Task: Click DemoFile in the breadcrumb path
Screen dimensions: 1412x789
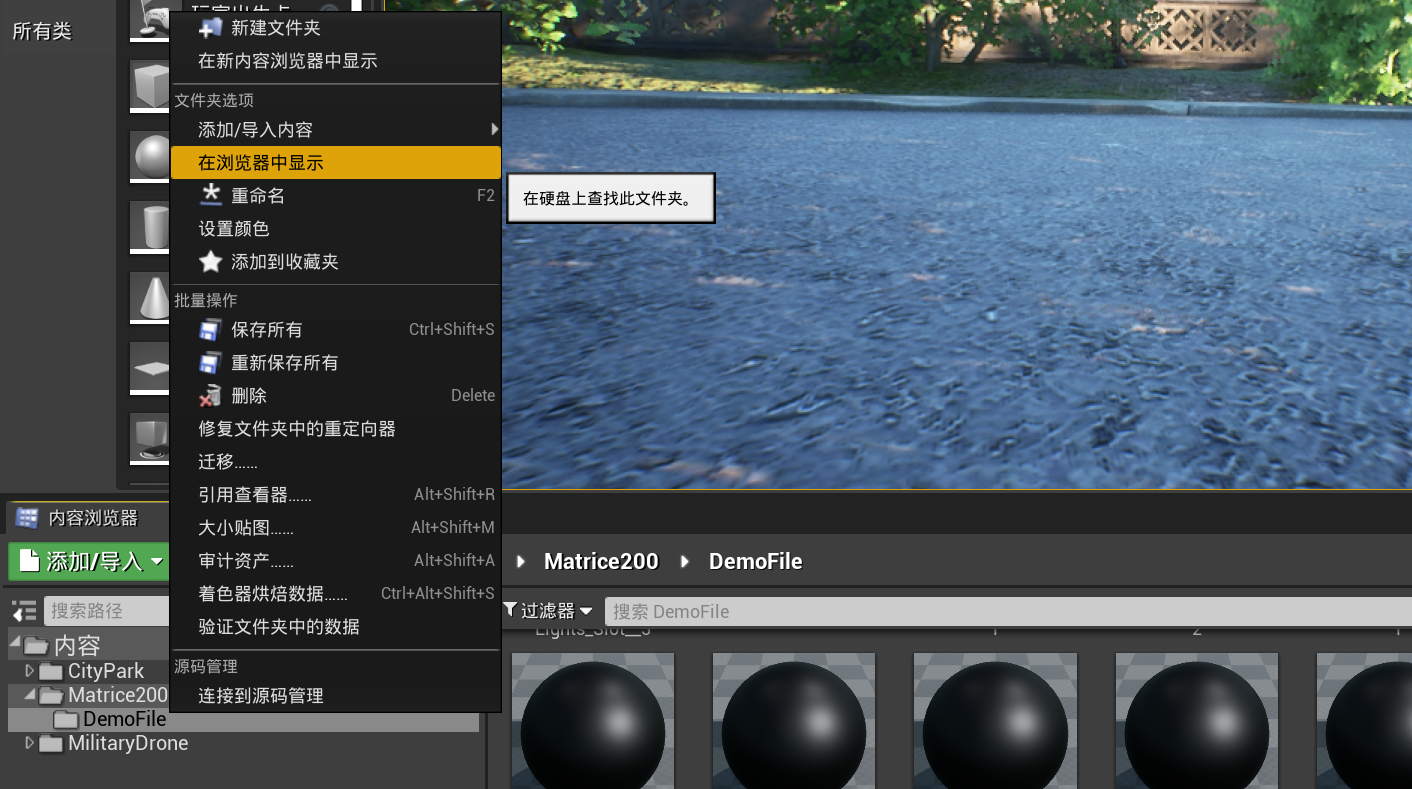Action: click(x=756, y=561)
